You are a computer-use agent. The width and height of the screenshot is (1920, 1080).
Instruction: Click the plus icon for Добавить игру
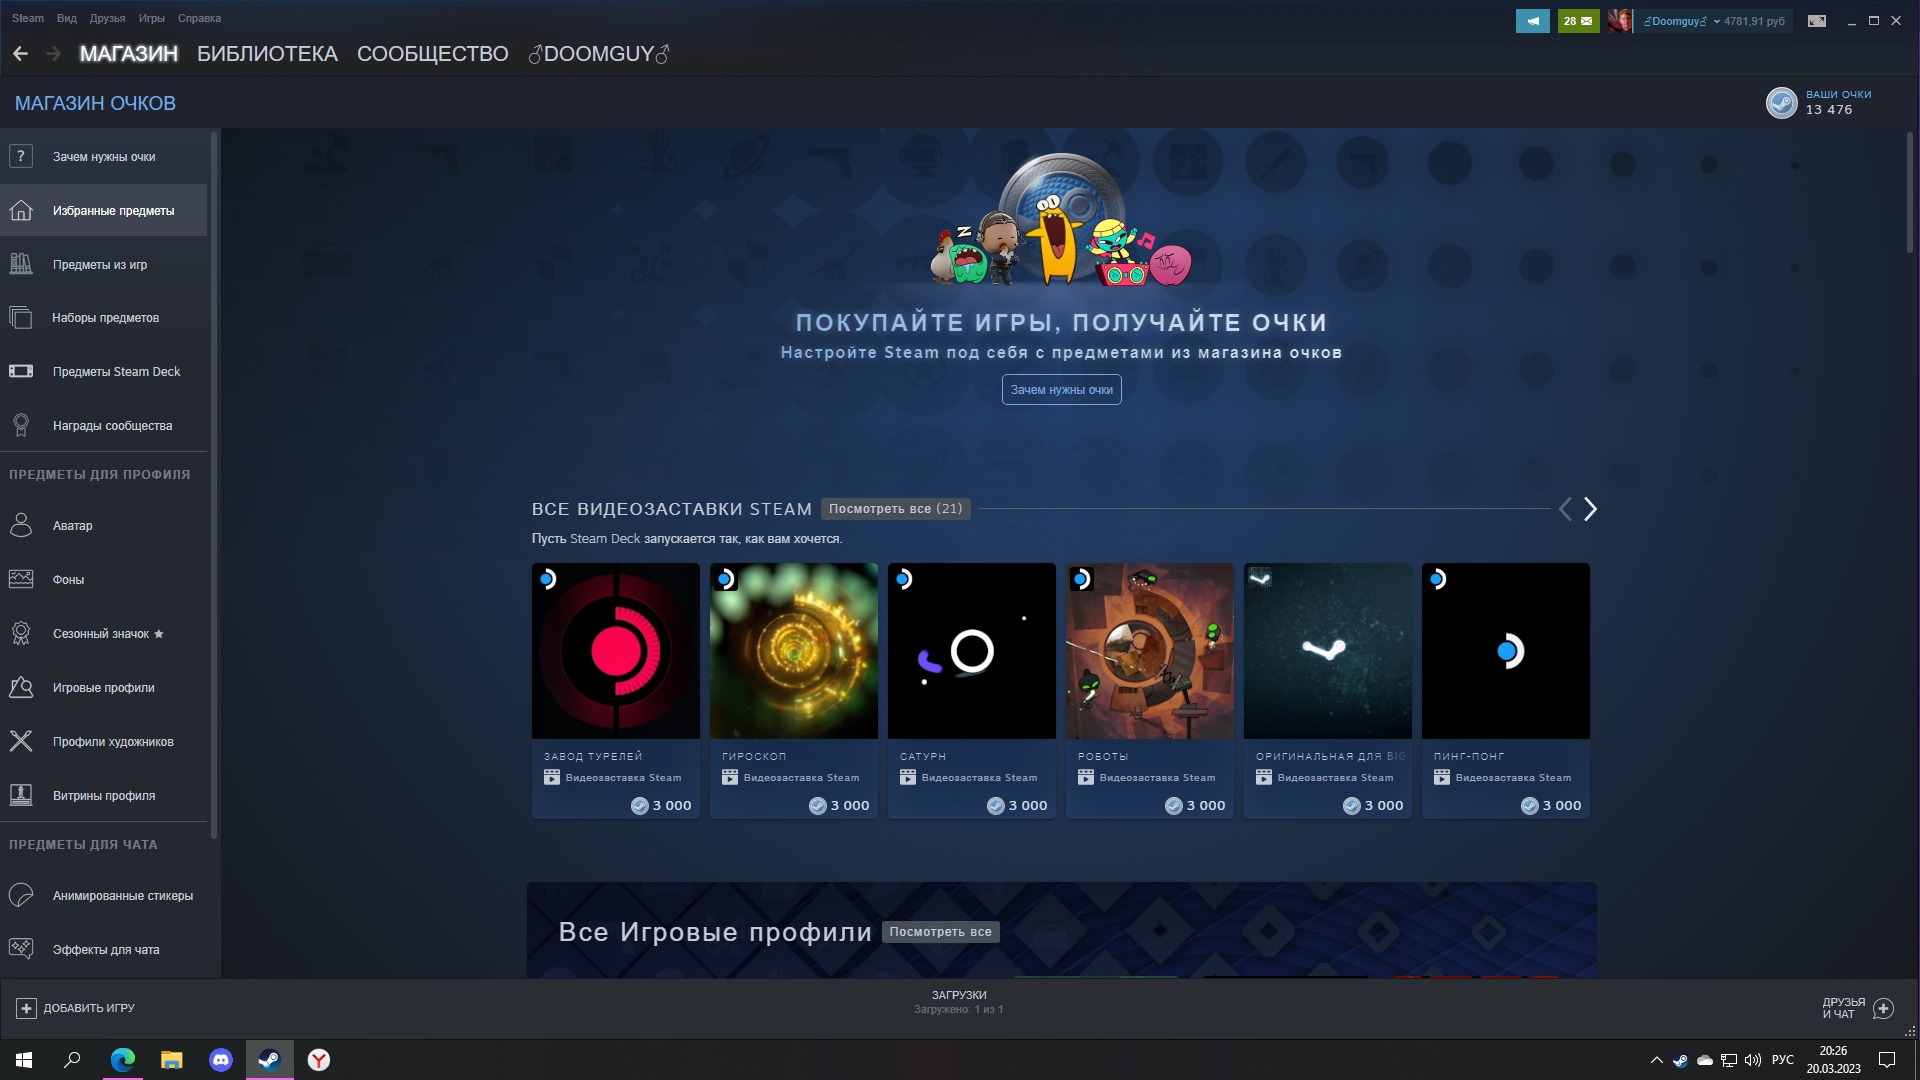[x=27, y=1008]
